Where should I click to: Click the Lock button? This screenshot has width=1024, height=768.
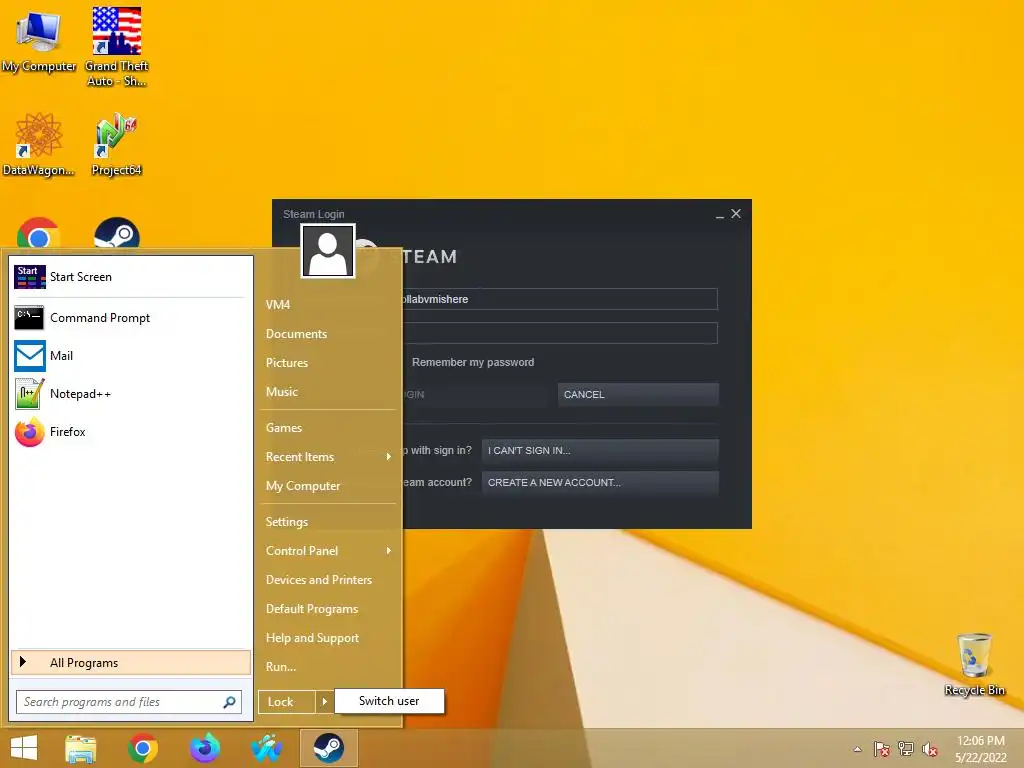287,702
